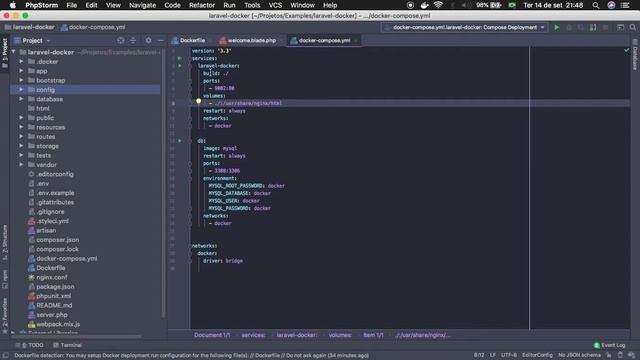Screen dimensions: 640x360
Task: Open the Event Log
Action: [609, 345]
